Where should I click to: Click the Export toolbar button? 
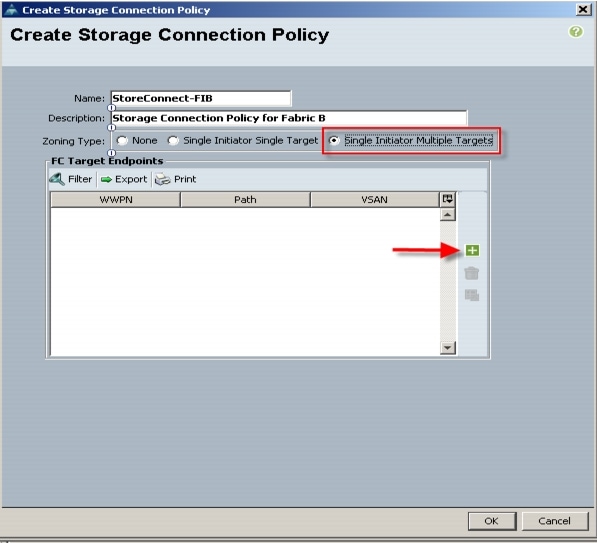click(124, 179)
